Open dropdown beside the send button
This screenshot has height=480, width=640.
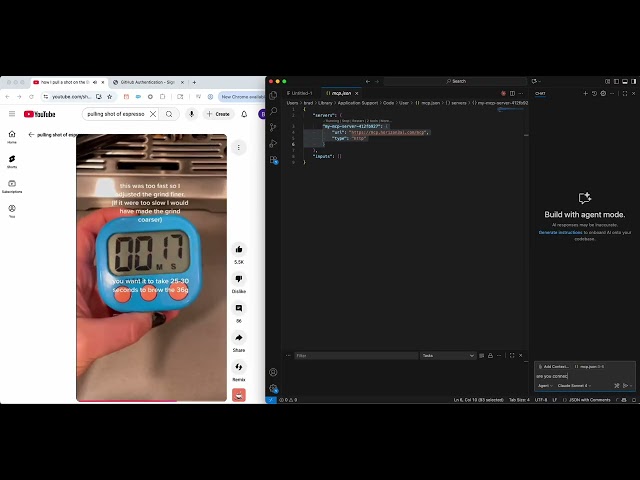pos(631,386)
